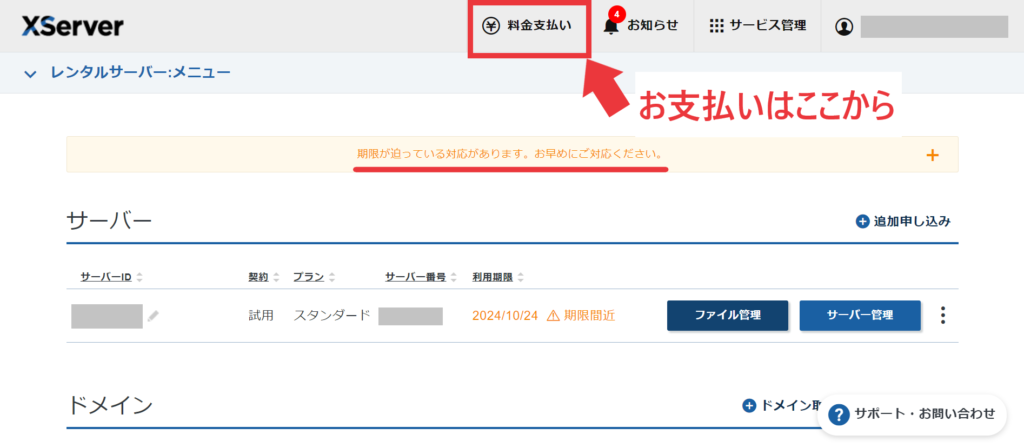Click the plus icon in ドメイン section

[749, 406]
